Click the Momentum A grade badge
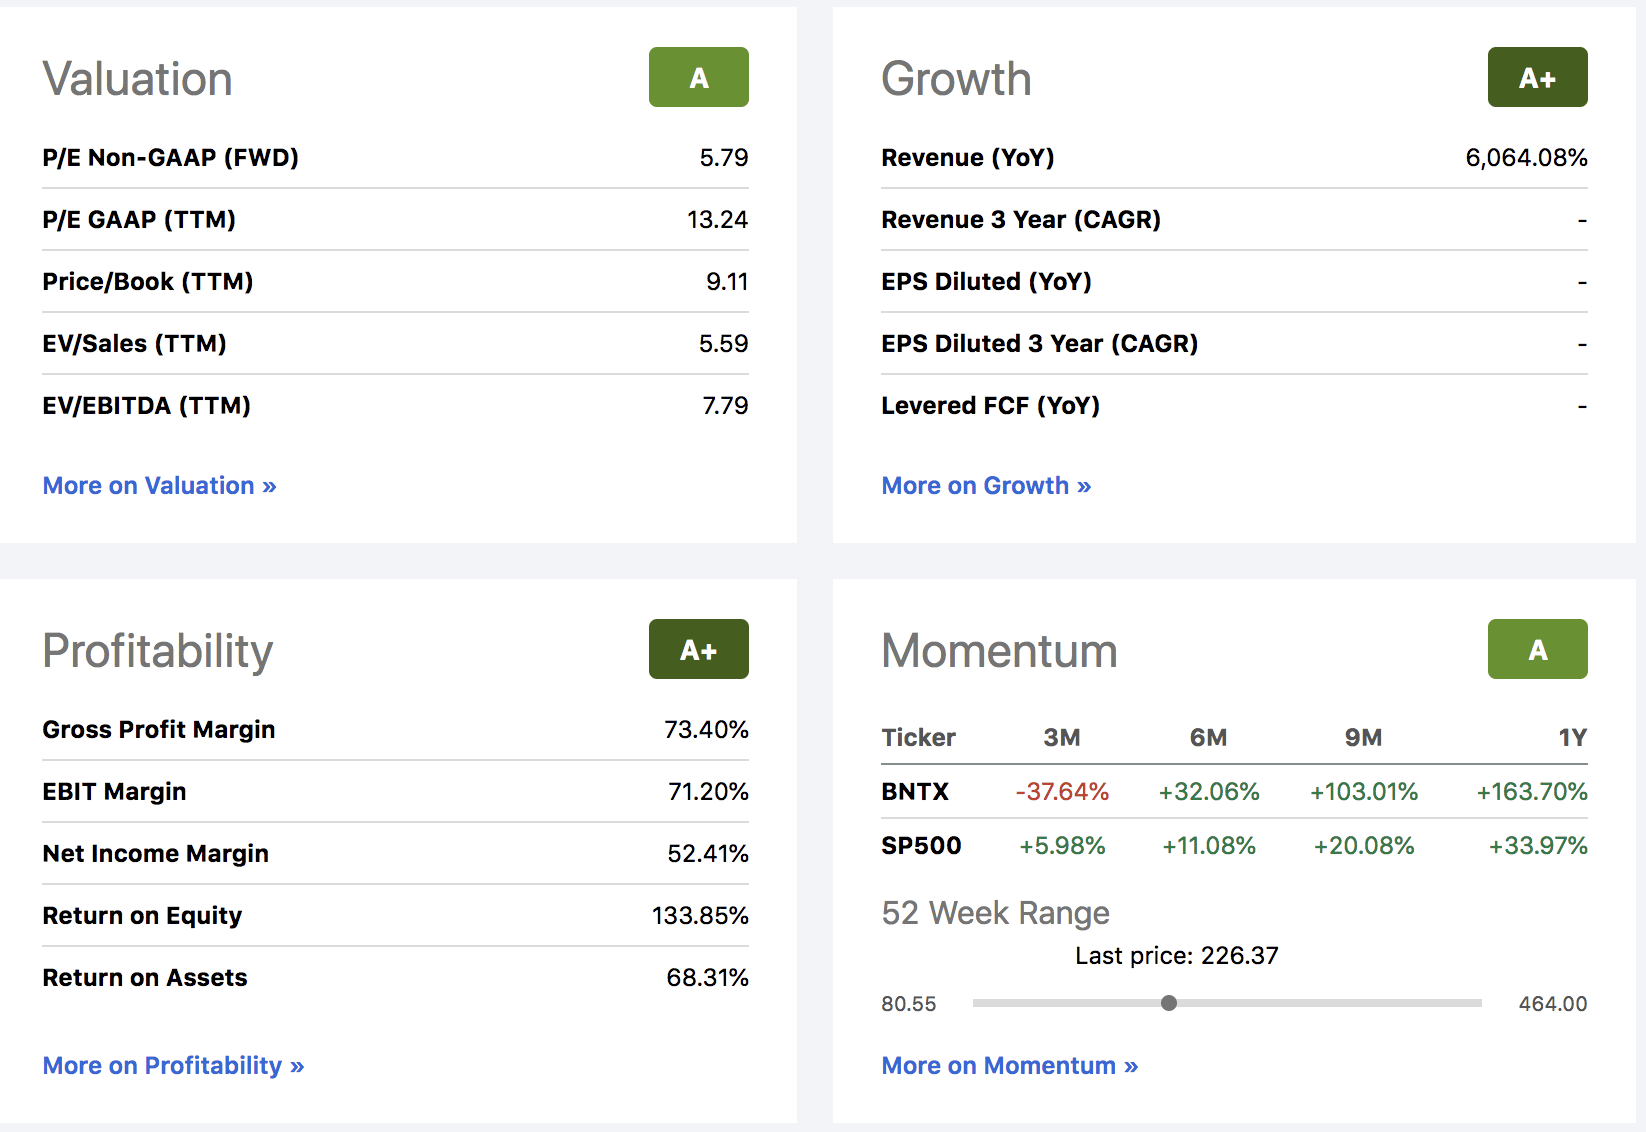The image size is (1646, 1132). point(1537,649)
